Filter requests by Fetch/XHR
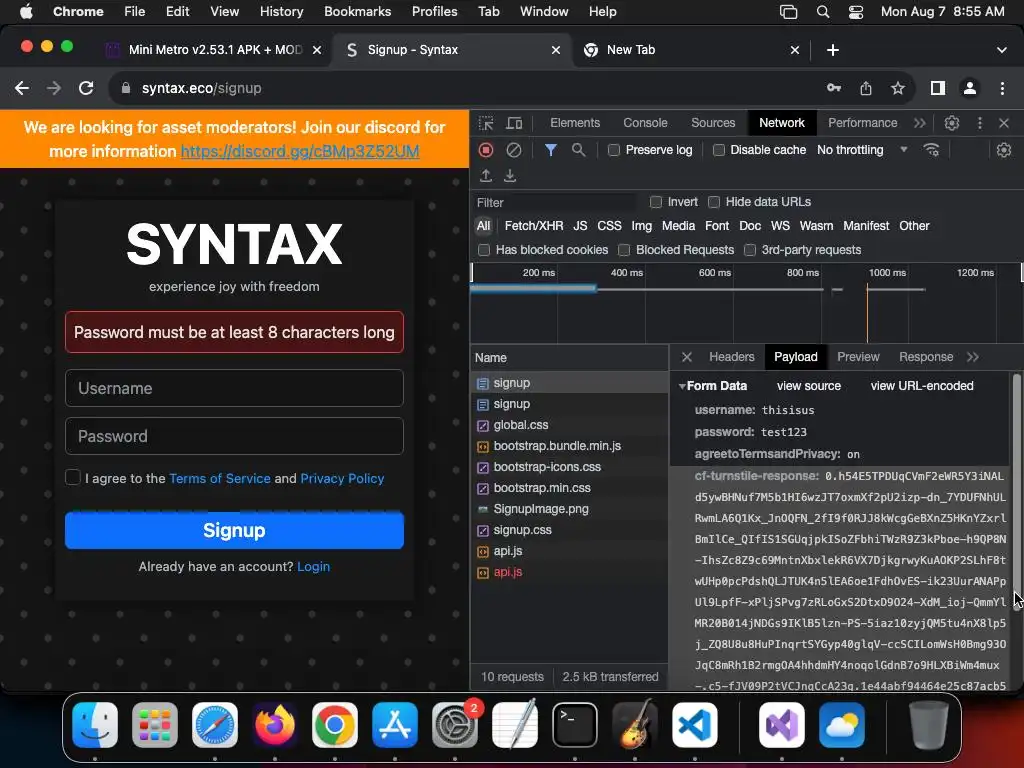The width and height of the screenshot is (1024, 768). coord(534,226)
